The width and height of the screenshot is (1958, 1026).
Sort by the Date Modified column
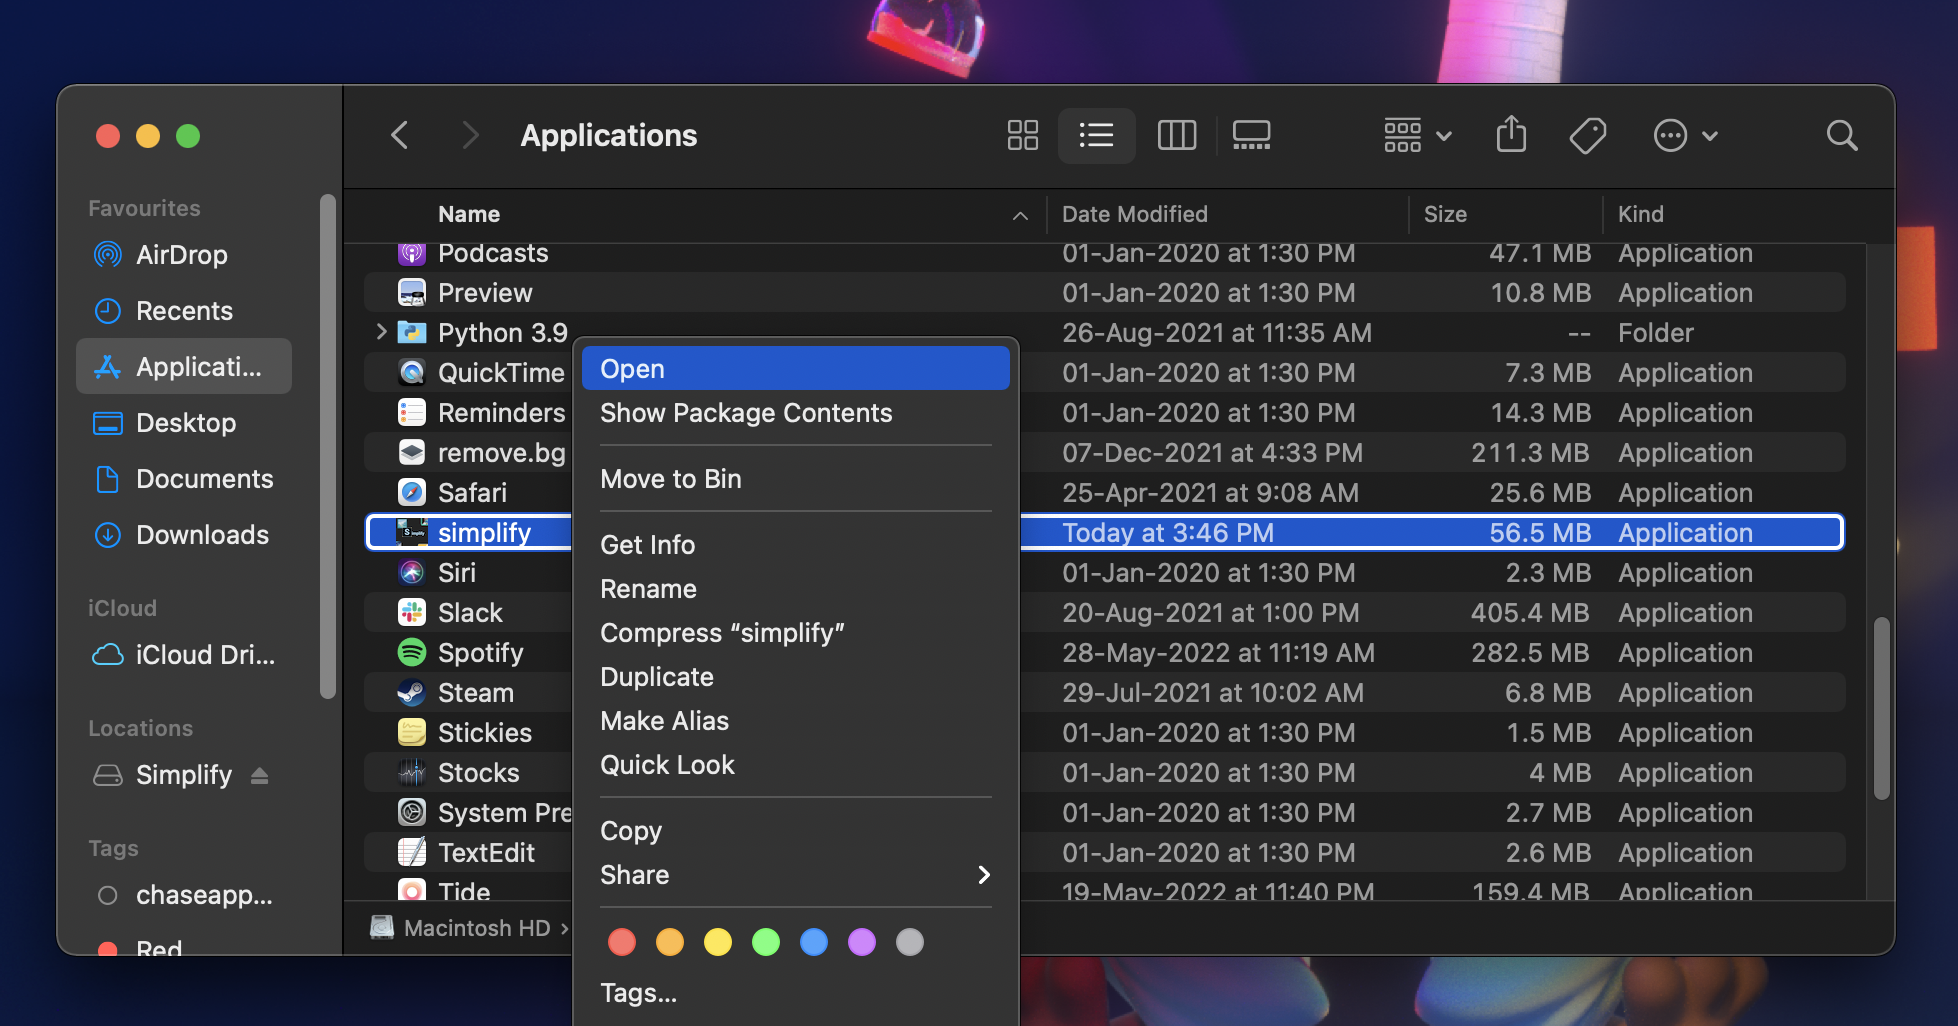pos(1135,214)
